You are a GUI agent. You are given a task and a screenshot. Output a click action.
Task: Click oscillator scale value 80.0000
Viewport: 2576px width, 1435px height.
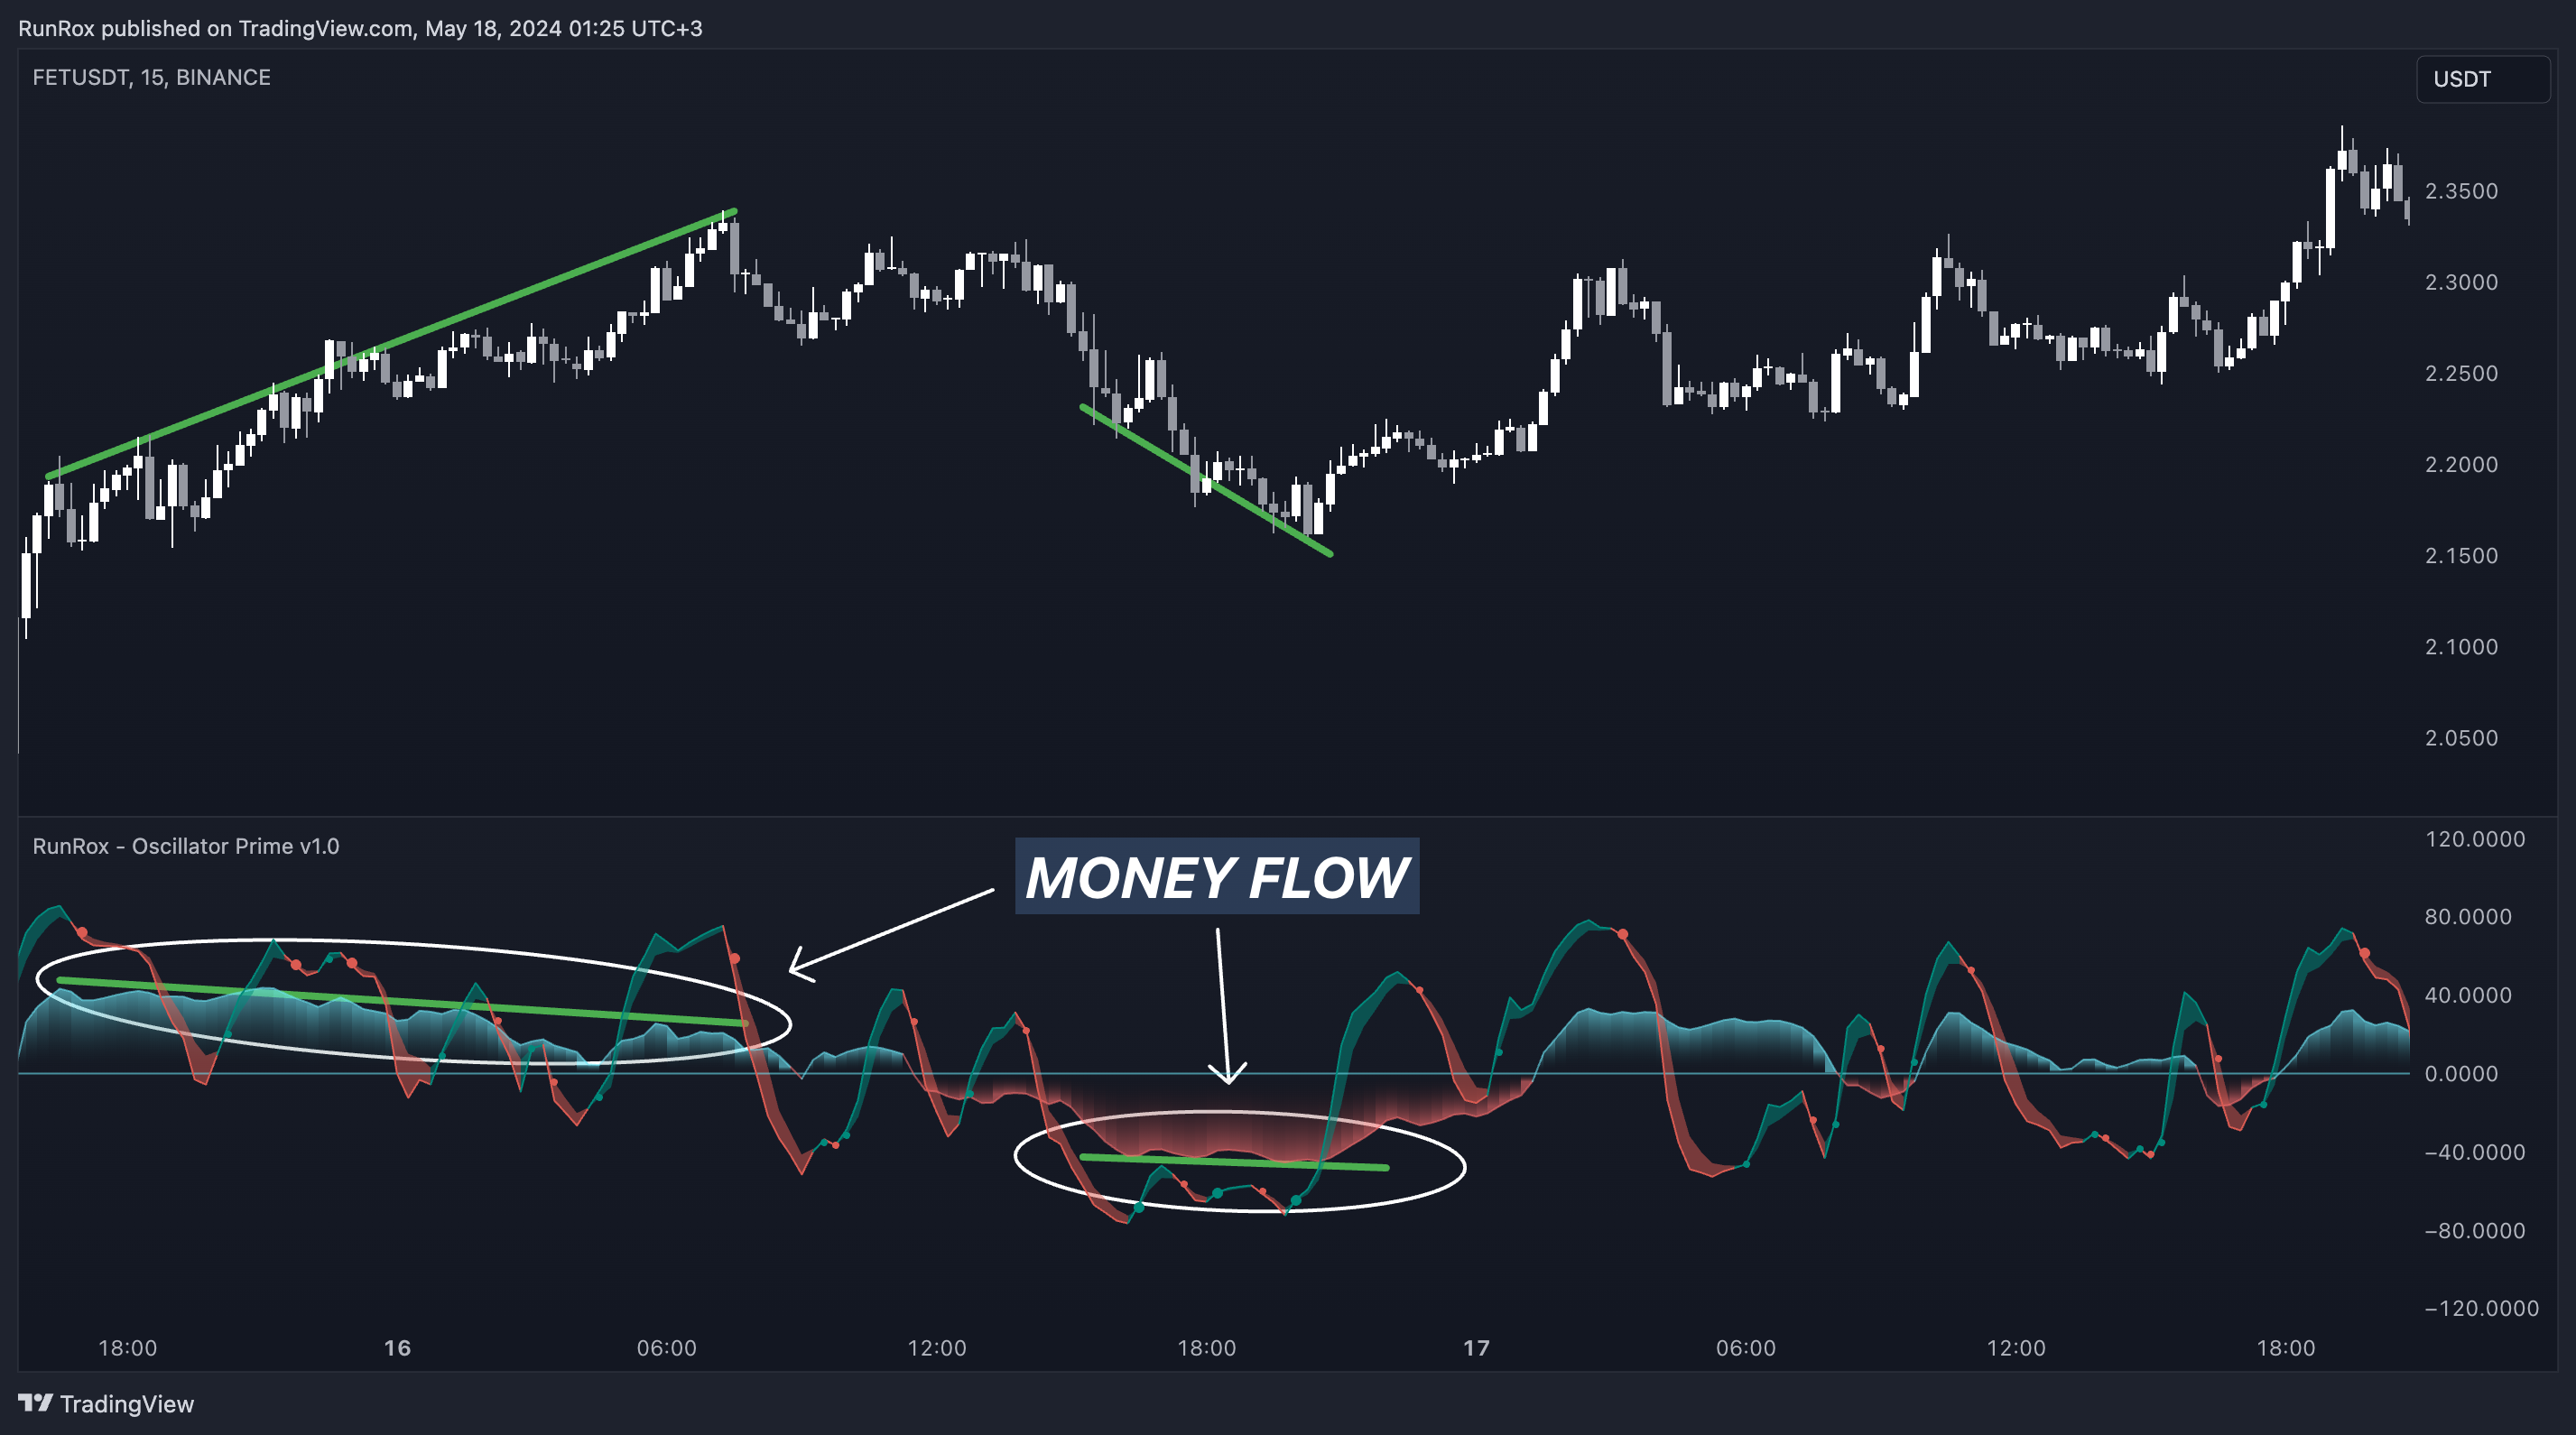click(x=2468, y=917)
